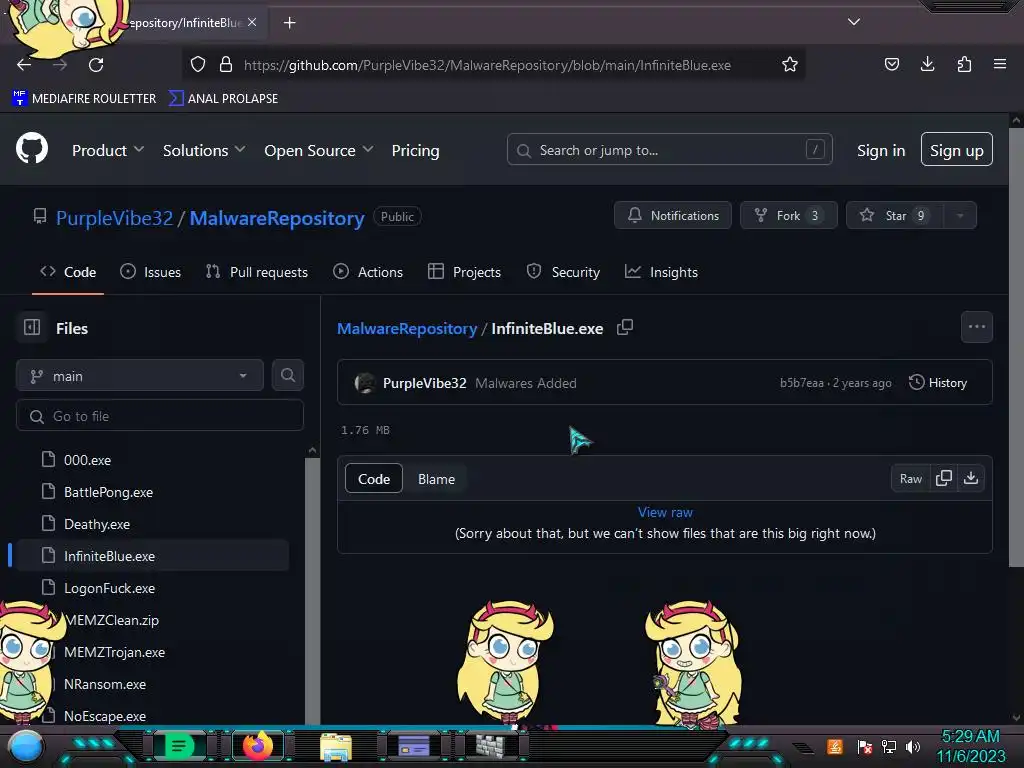The image size is (1024, 768).
Task: Switch to the Insights tab
Action: click(662, 272)
